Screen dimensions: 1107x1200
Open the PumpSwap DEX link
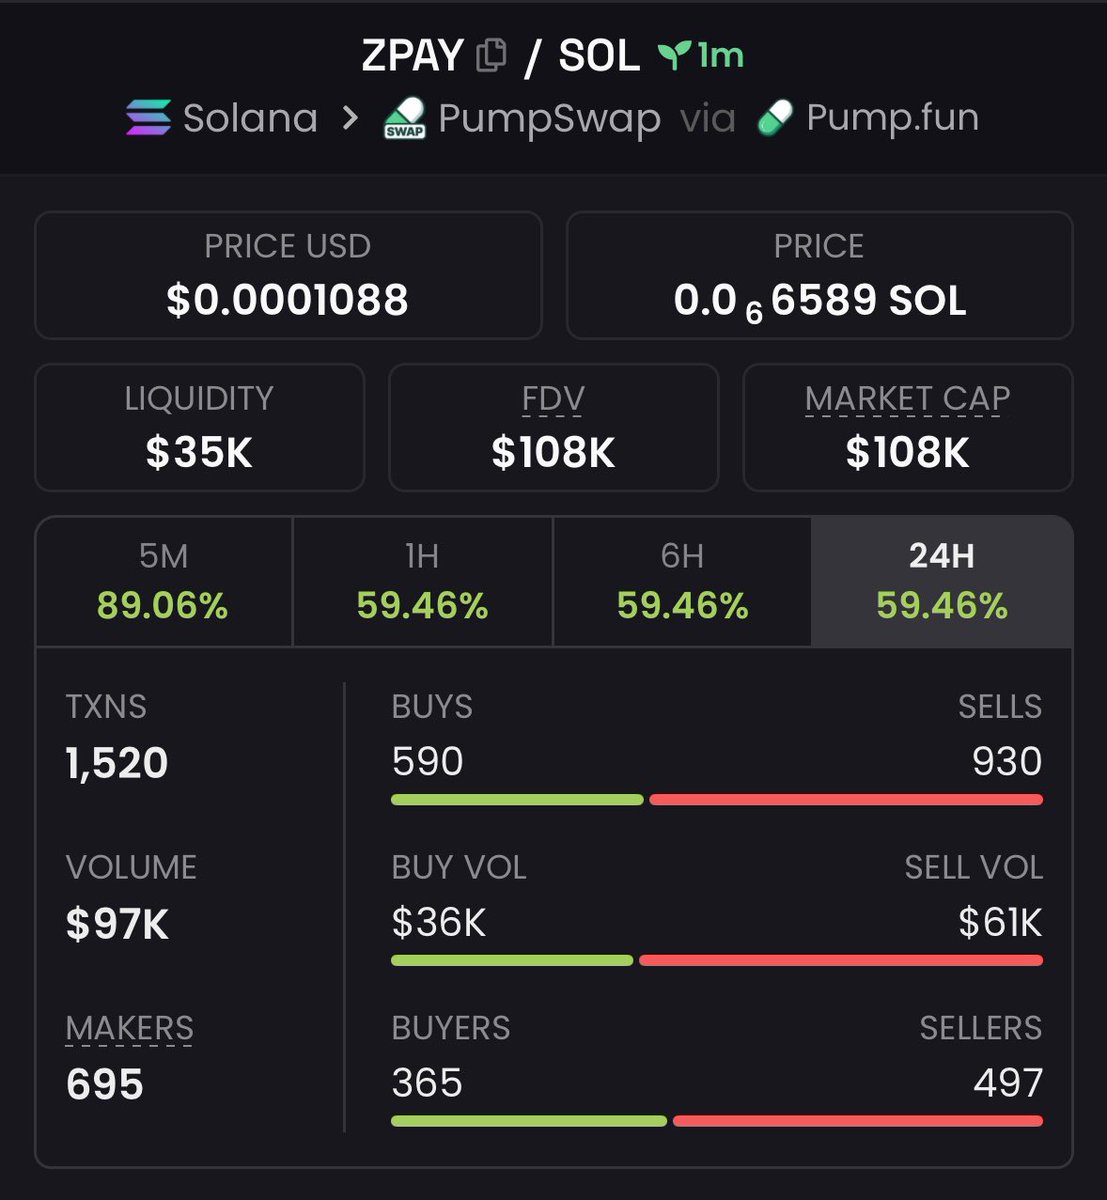(x=549, y=118)
